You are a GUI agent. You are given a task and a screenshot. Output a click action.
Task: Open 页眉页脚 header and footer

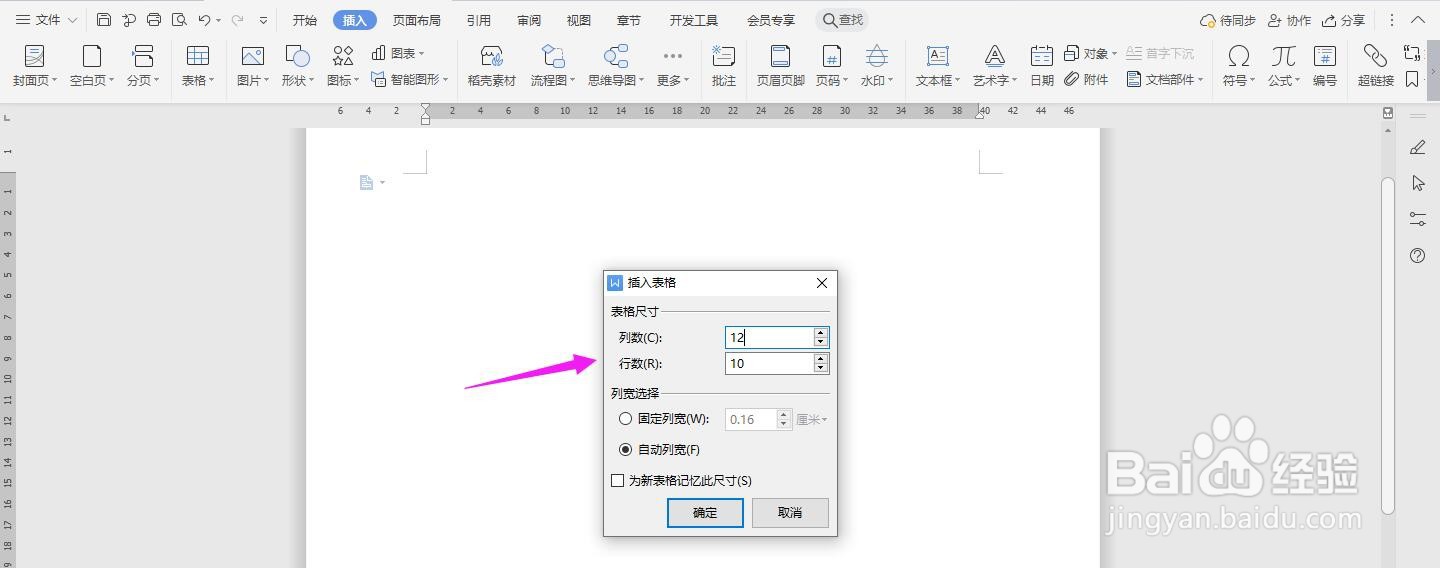coord(780,66)
